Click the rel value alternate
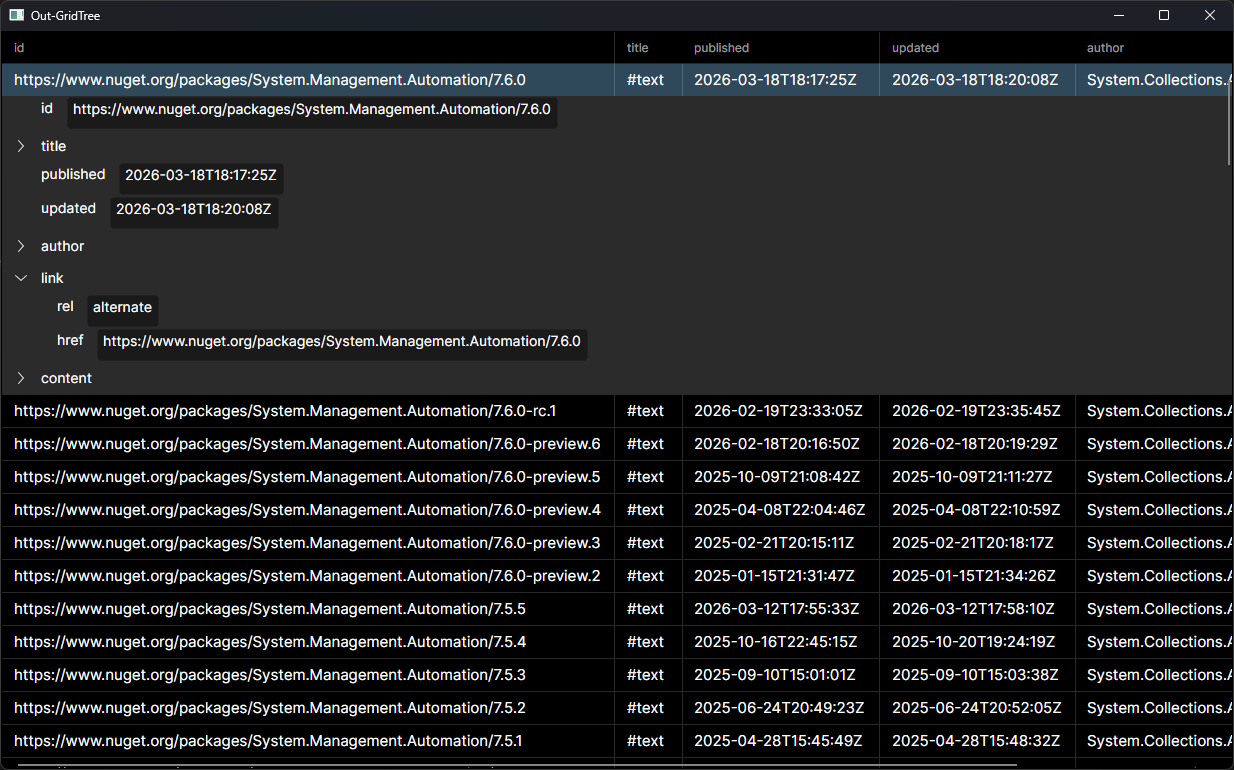 (x=122, y=308)
